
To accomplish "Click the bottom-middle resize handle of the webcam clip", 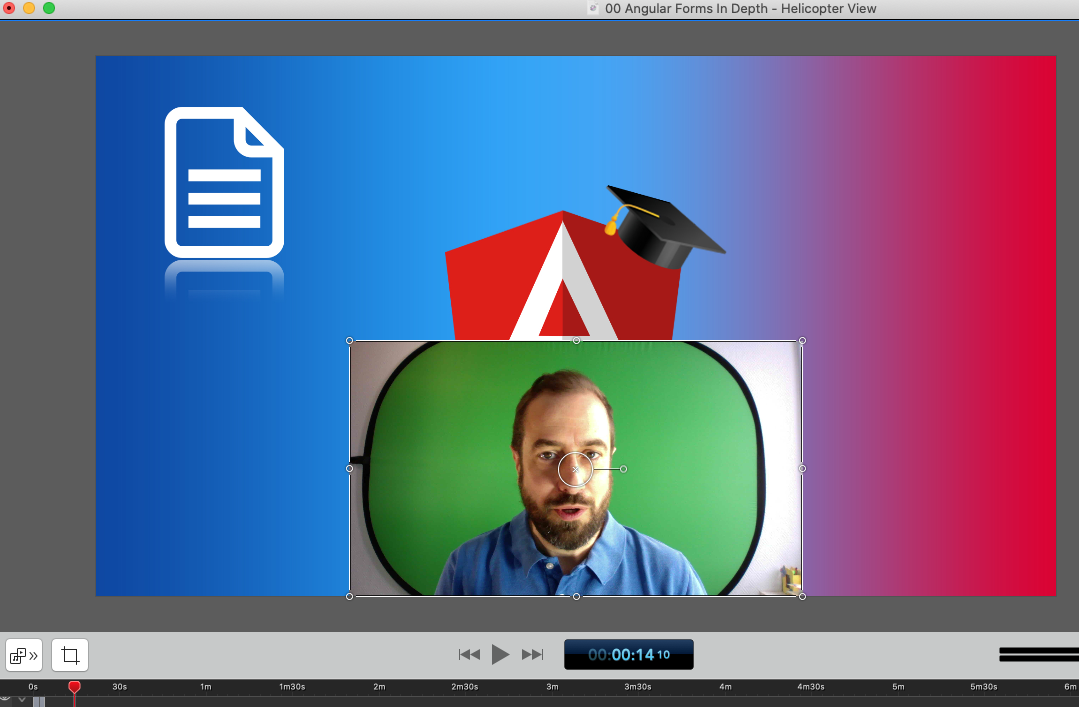I will point(577,596).
